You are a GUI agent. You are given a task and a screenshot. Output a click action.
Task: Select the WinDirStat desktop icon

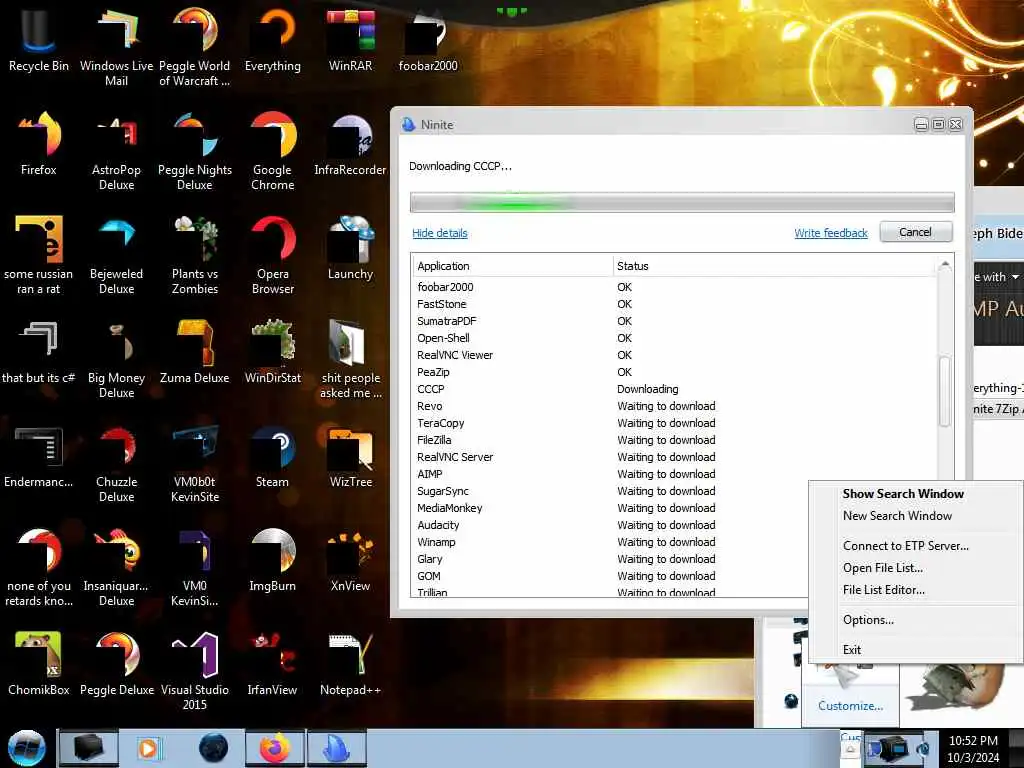tap(273, 352)
